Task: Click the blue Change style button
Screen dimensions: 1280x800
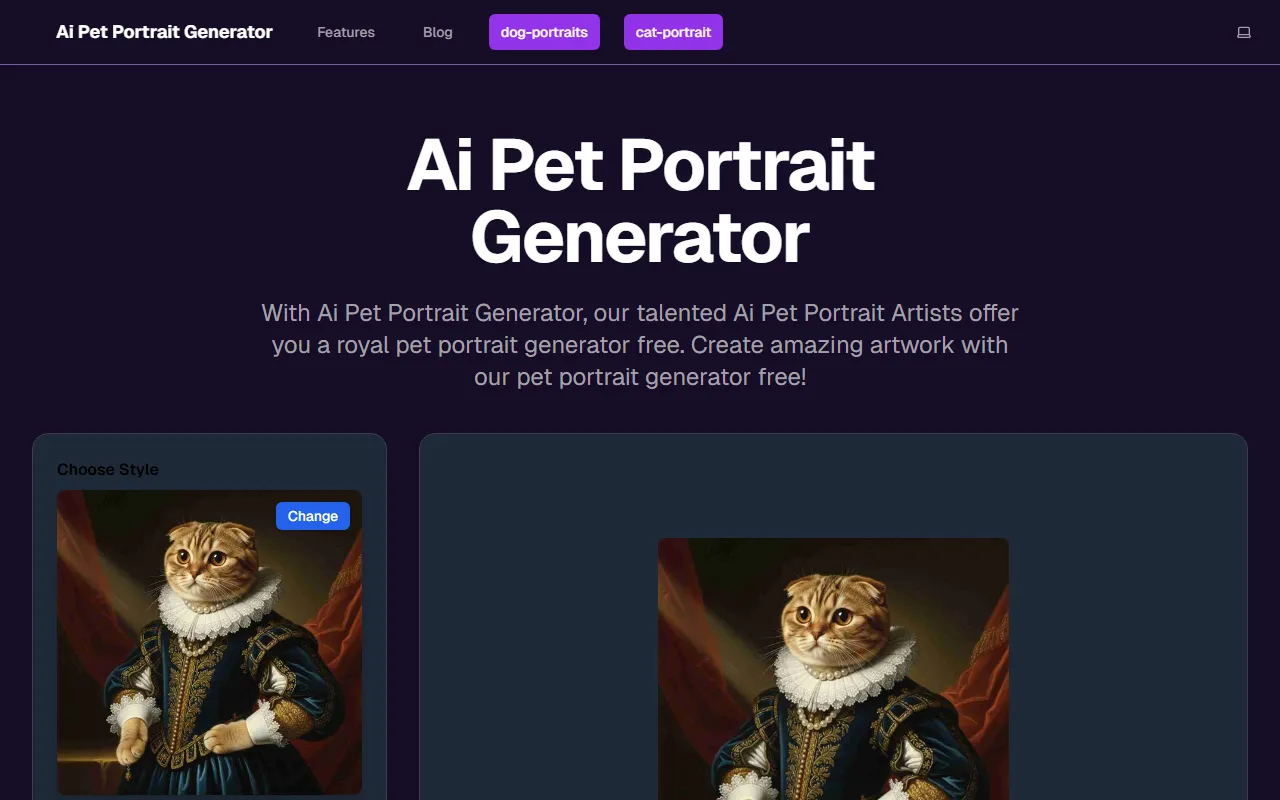Action: tap(313, 516)
